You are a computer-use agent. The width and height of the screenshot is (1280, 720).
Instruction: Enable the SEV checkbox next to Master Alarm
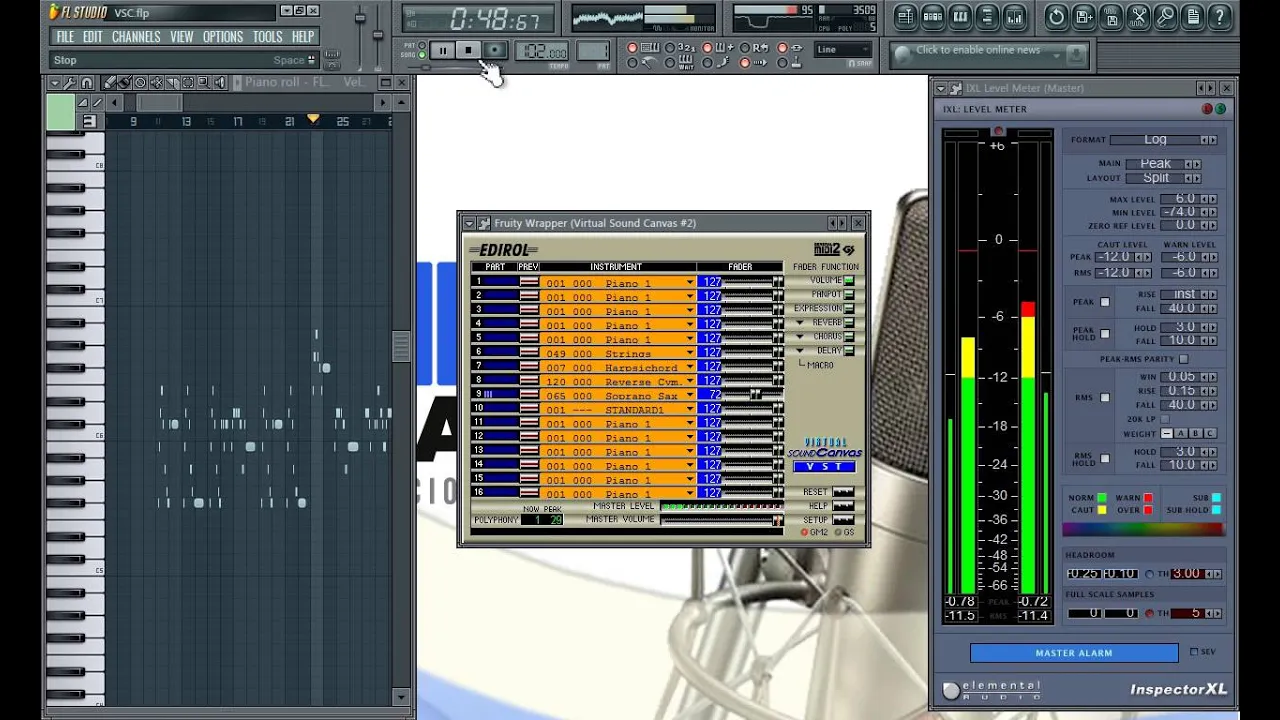click(1193, 652)
